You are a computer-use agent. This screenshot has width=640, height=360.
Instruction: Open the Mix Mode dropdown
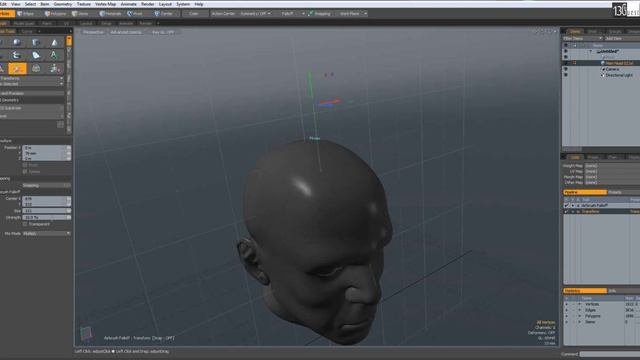(47, 233)
